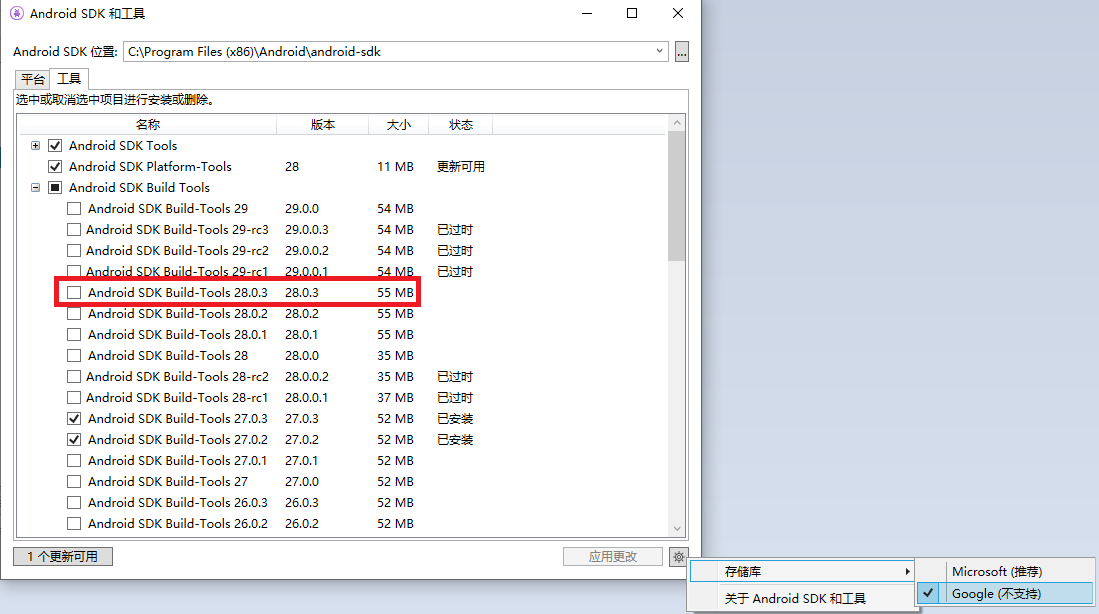Check Build-Tools 26.0.3 checkbox
This screenshot has height=614, width=1099.
click(74, 503)
